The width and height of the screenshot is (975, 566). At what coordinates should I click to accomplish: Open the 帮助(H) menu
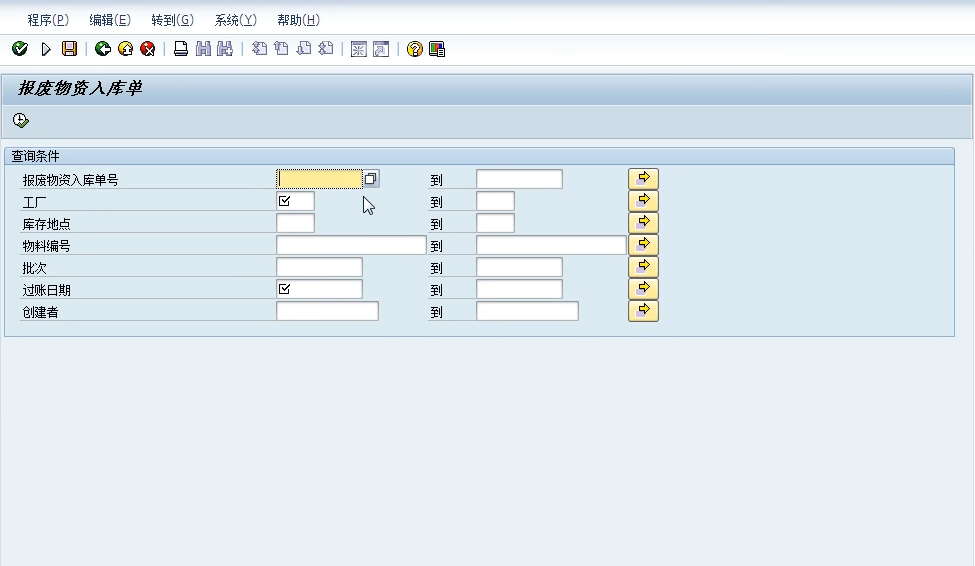pos(298,20)
